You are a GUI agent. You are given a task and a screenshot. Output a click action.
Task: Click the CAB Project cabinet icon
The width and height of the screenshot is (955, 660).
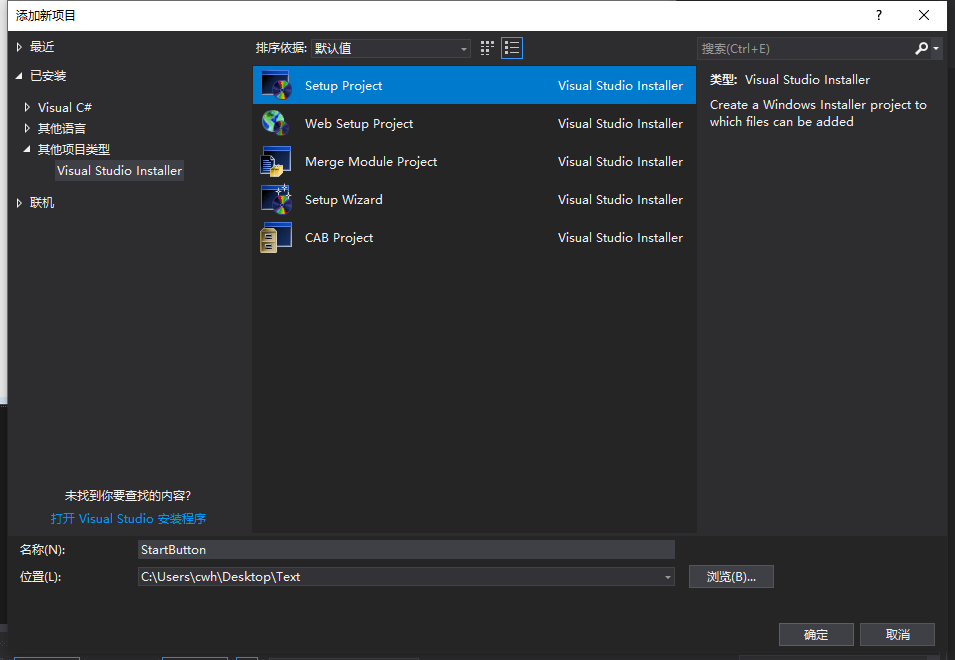click(x=275, y=237)
